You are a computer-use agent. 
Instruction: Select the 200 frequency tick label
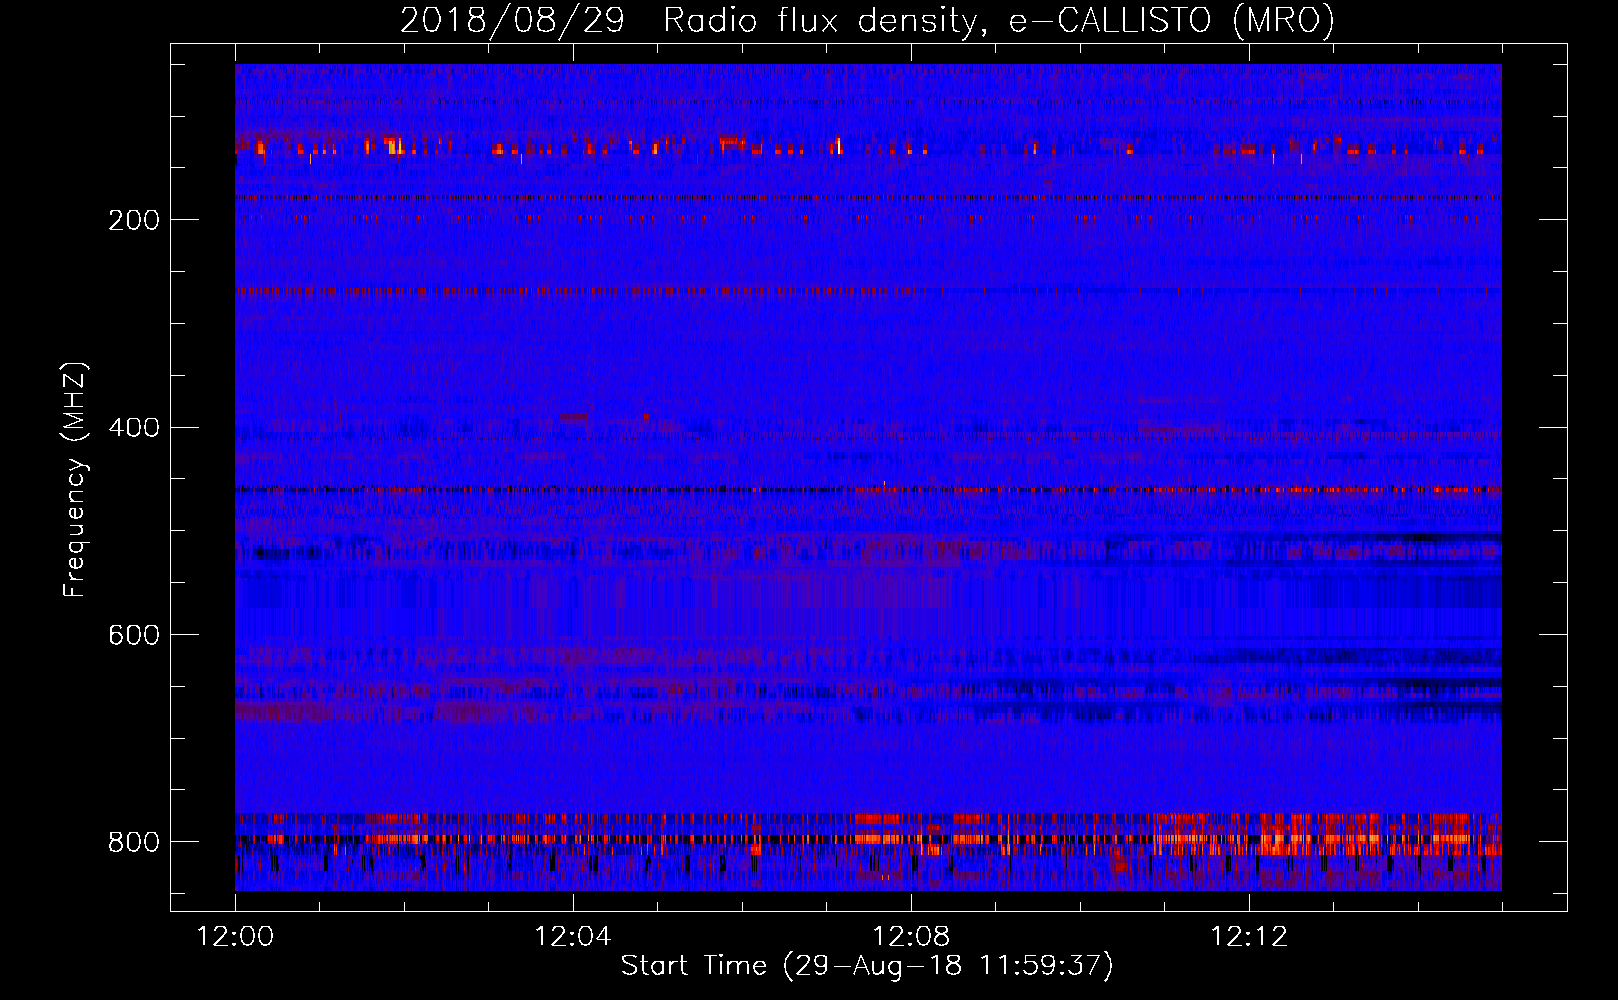134,220
